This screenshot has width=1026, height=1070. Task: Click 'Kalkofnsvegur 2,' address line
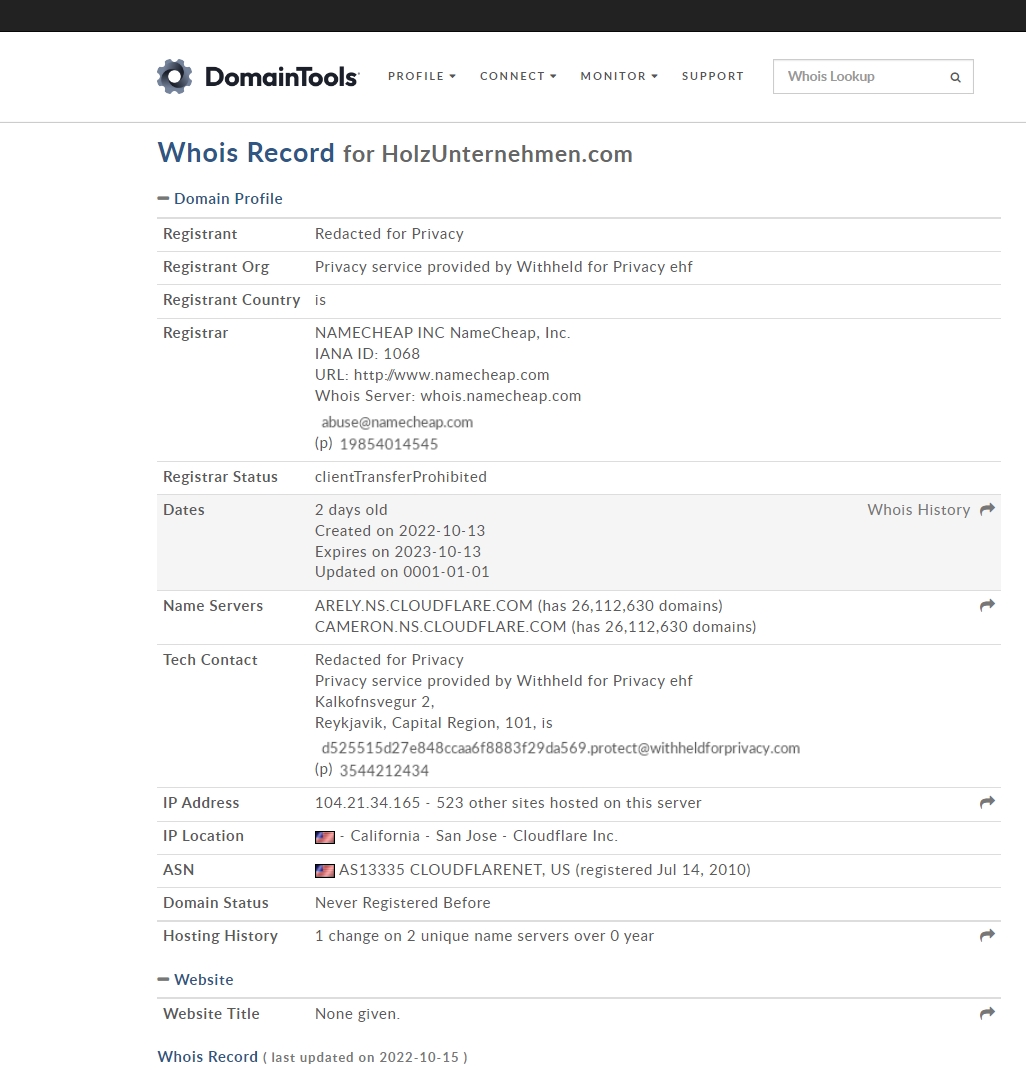tap(375, 702)
